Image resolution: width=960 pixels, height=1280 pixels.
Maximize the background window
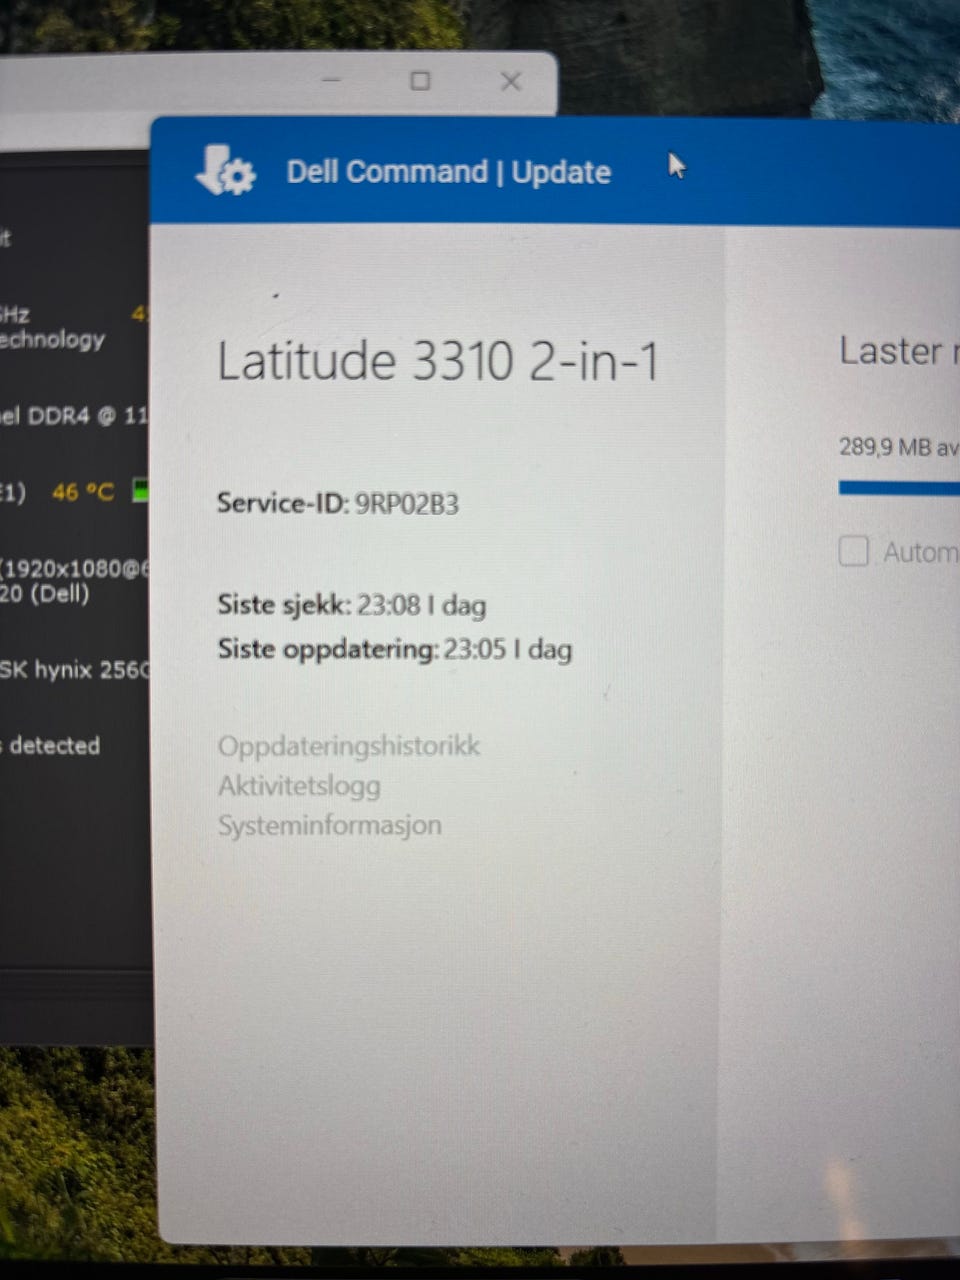[420, 80]
